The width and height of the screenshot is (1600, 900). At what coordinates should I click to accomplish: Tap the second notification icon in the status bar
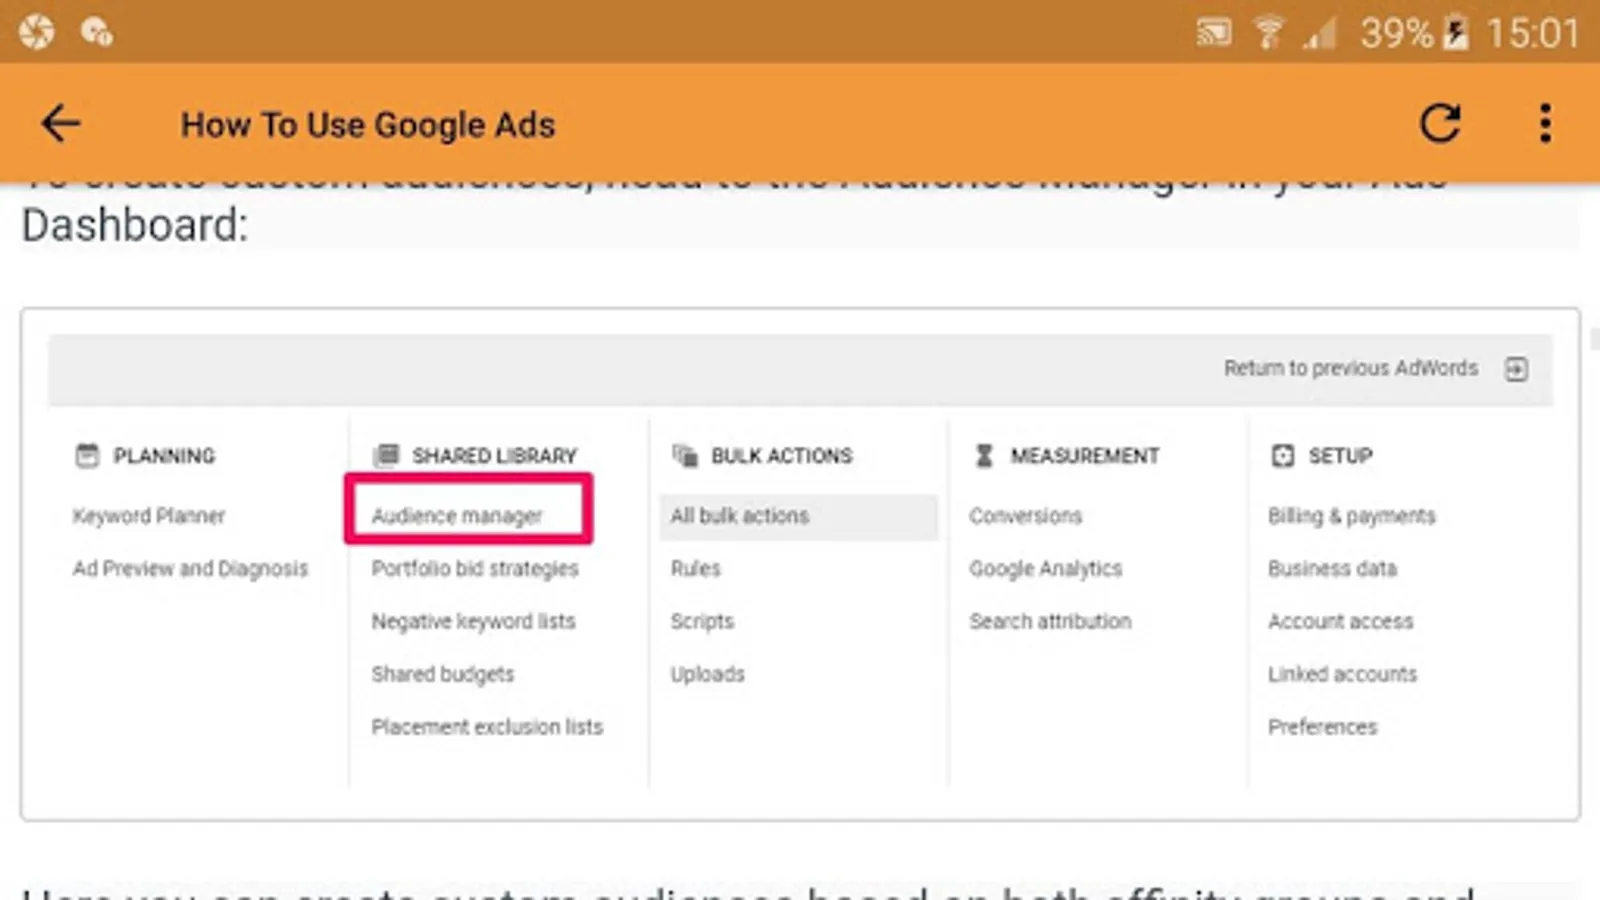(x=96, y=32)
